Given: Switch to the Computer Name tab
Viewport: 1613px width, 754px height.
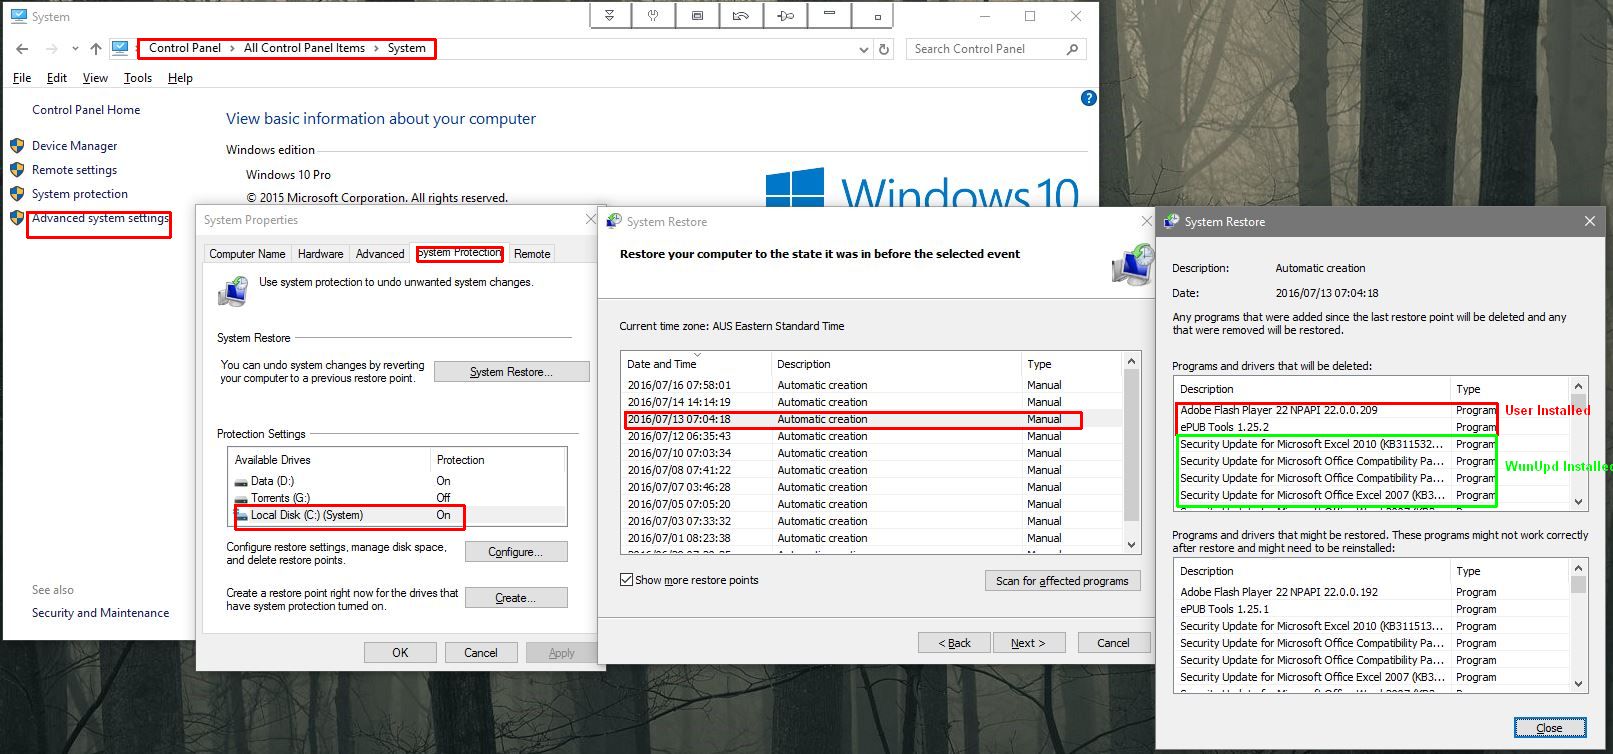Looking at the screenshot, I should [x=247, y=254].
